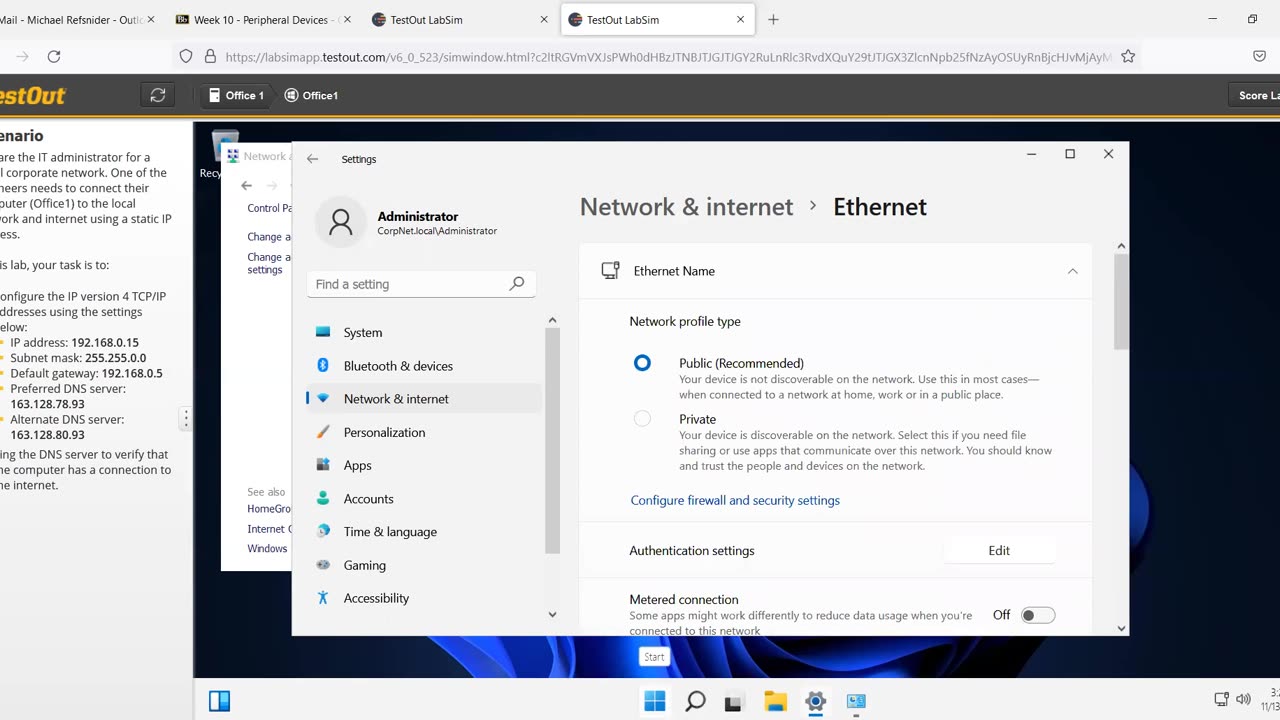Click volume icon in system tray
1280x720 pixels.
pyautogui.click(x=1243, y=699)
